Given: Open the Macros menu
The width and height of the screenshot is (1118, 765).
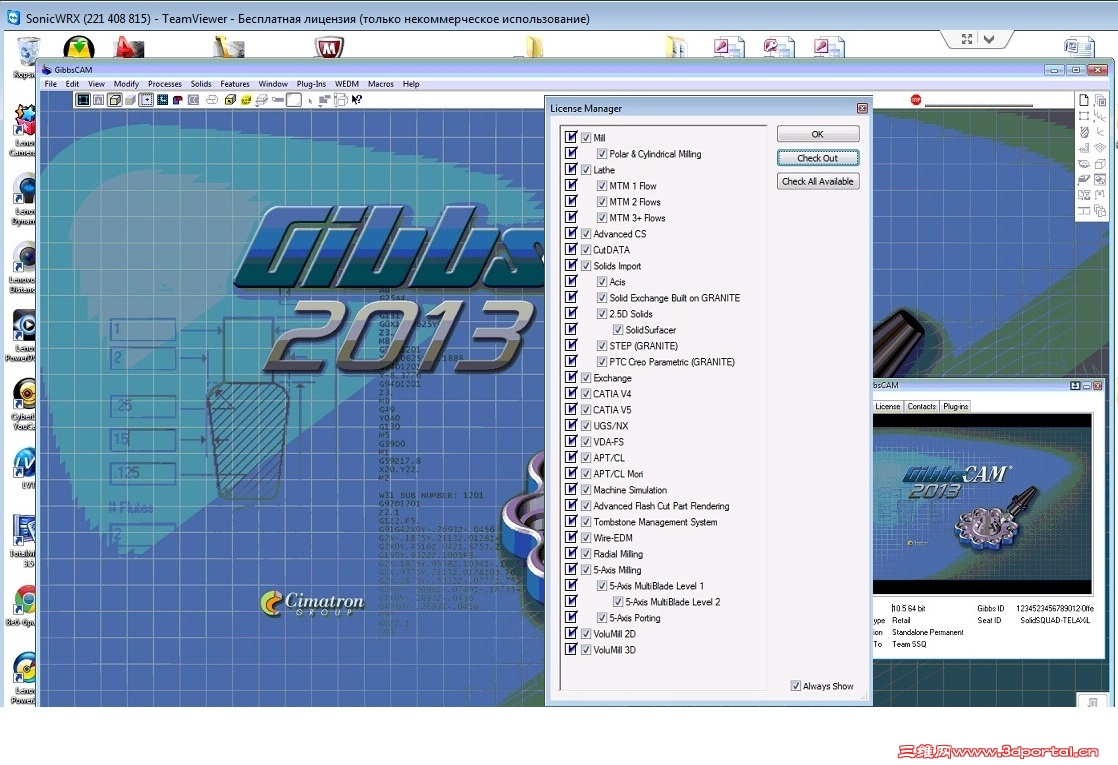Looking at the screenshot, I should [x=381, y=84].
